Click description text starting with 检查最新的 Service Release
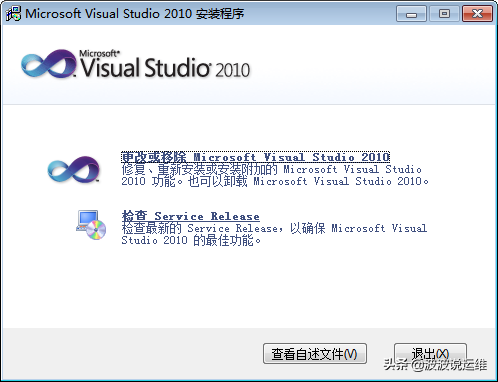The width and height of the screenshot is (498, 382). tap(274, 234)
